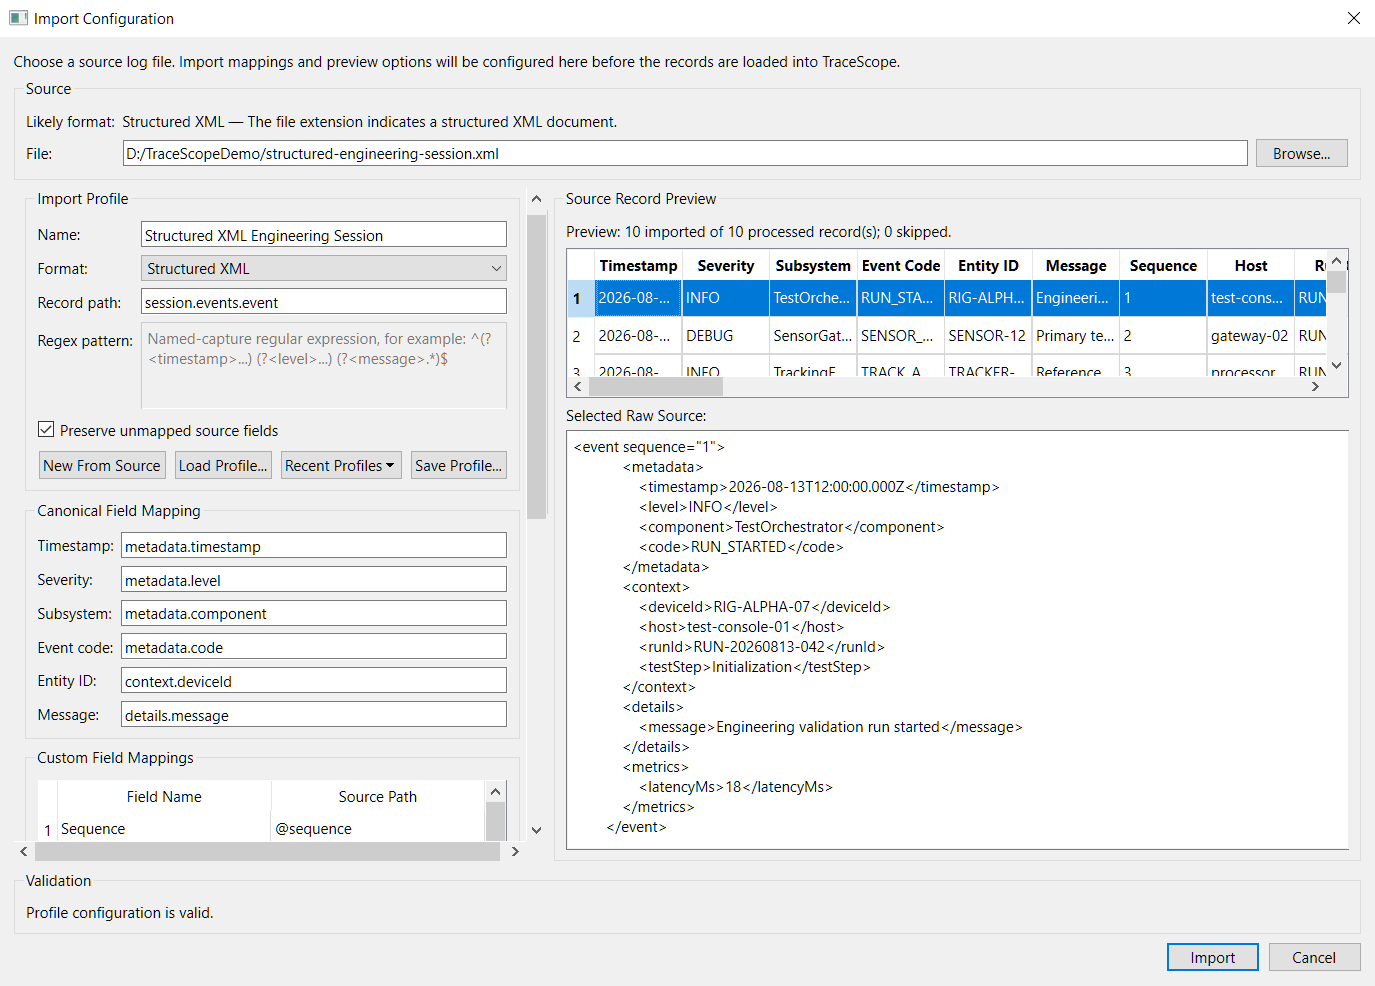Select preview row 2 DEBUG cell

[x=726, y=336]
